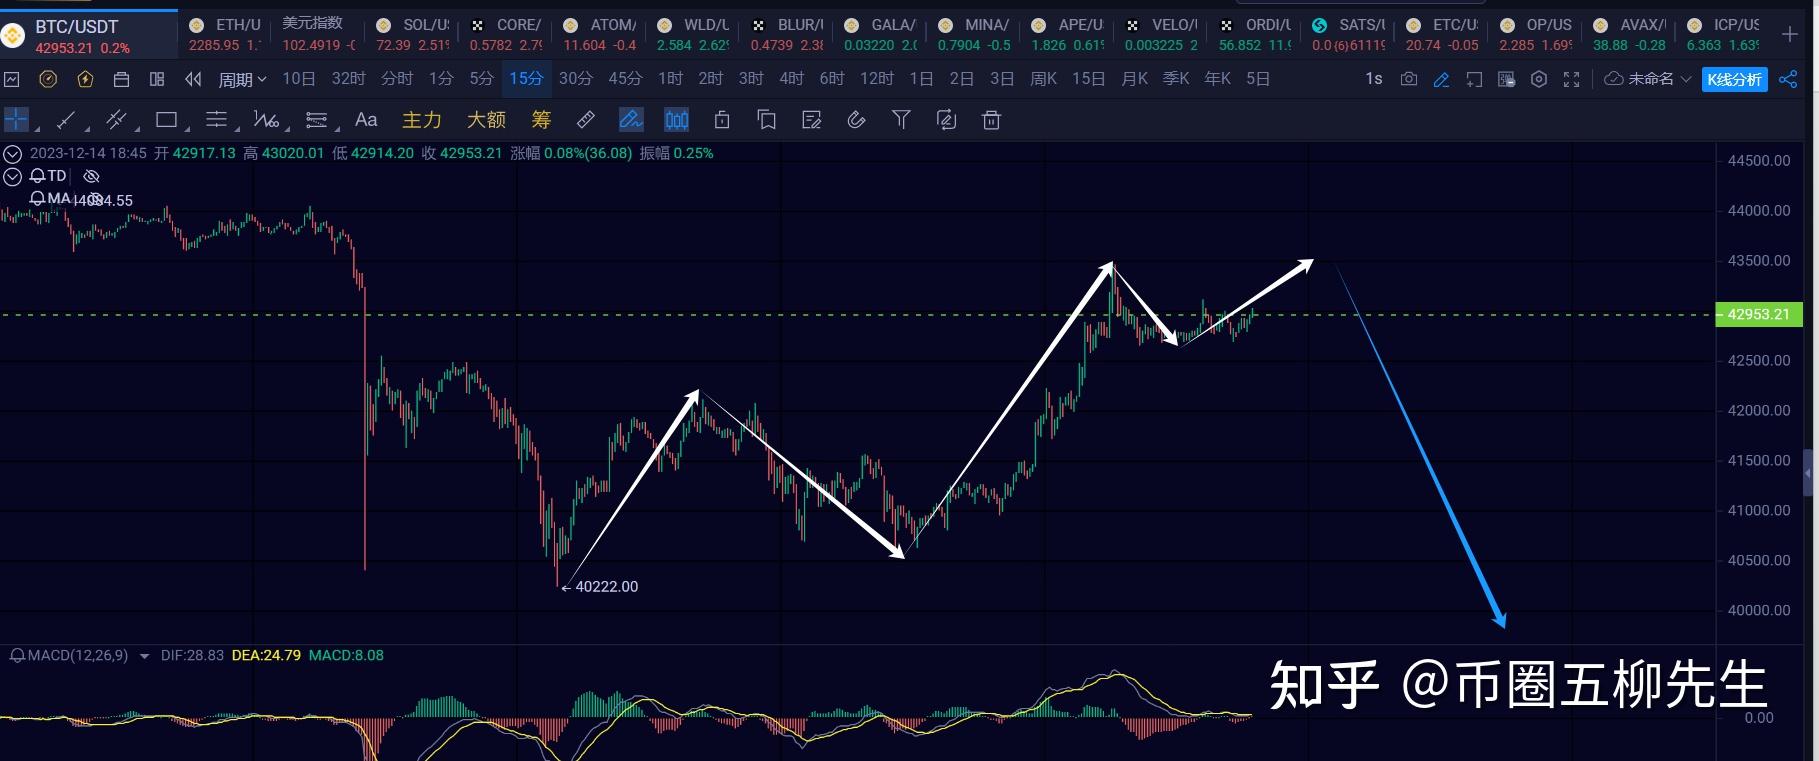Viewport: 1819px width, 761px height.
Task: Click the MACD indicator bell icon
Action: 18,656
